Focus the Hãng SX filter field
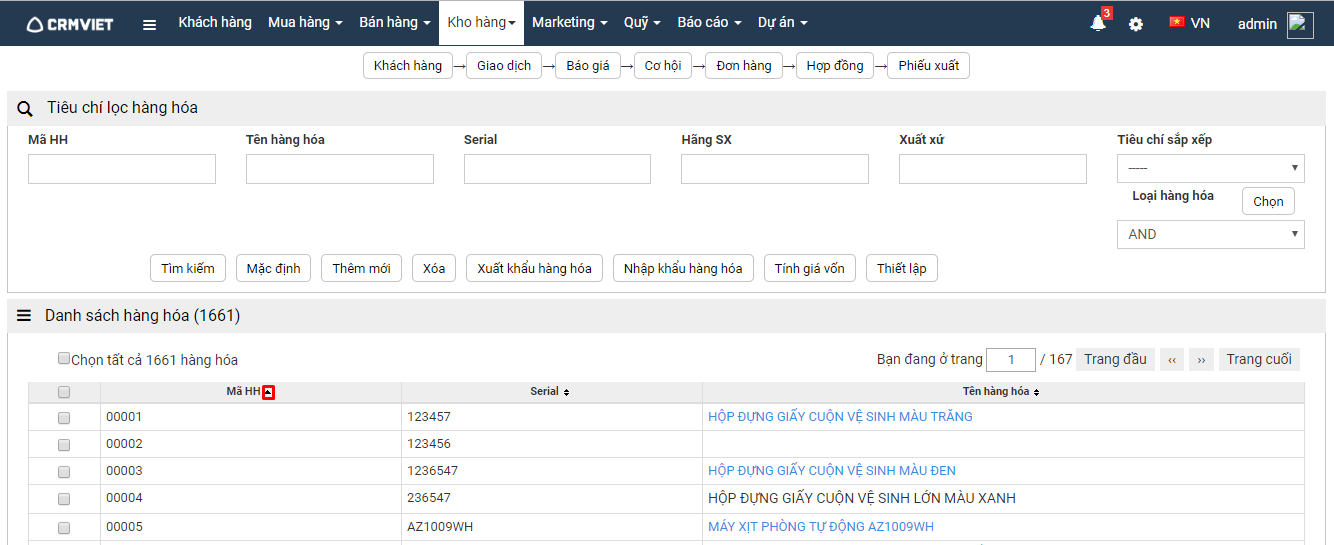Viewport: 1334px width, 545px height. (x=775, y=169)
